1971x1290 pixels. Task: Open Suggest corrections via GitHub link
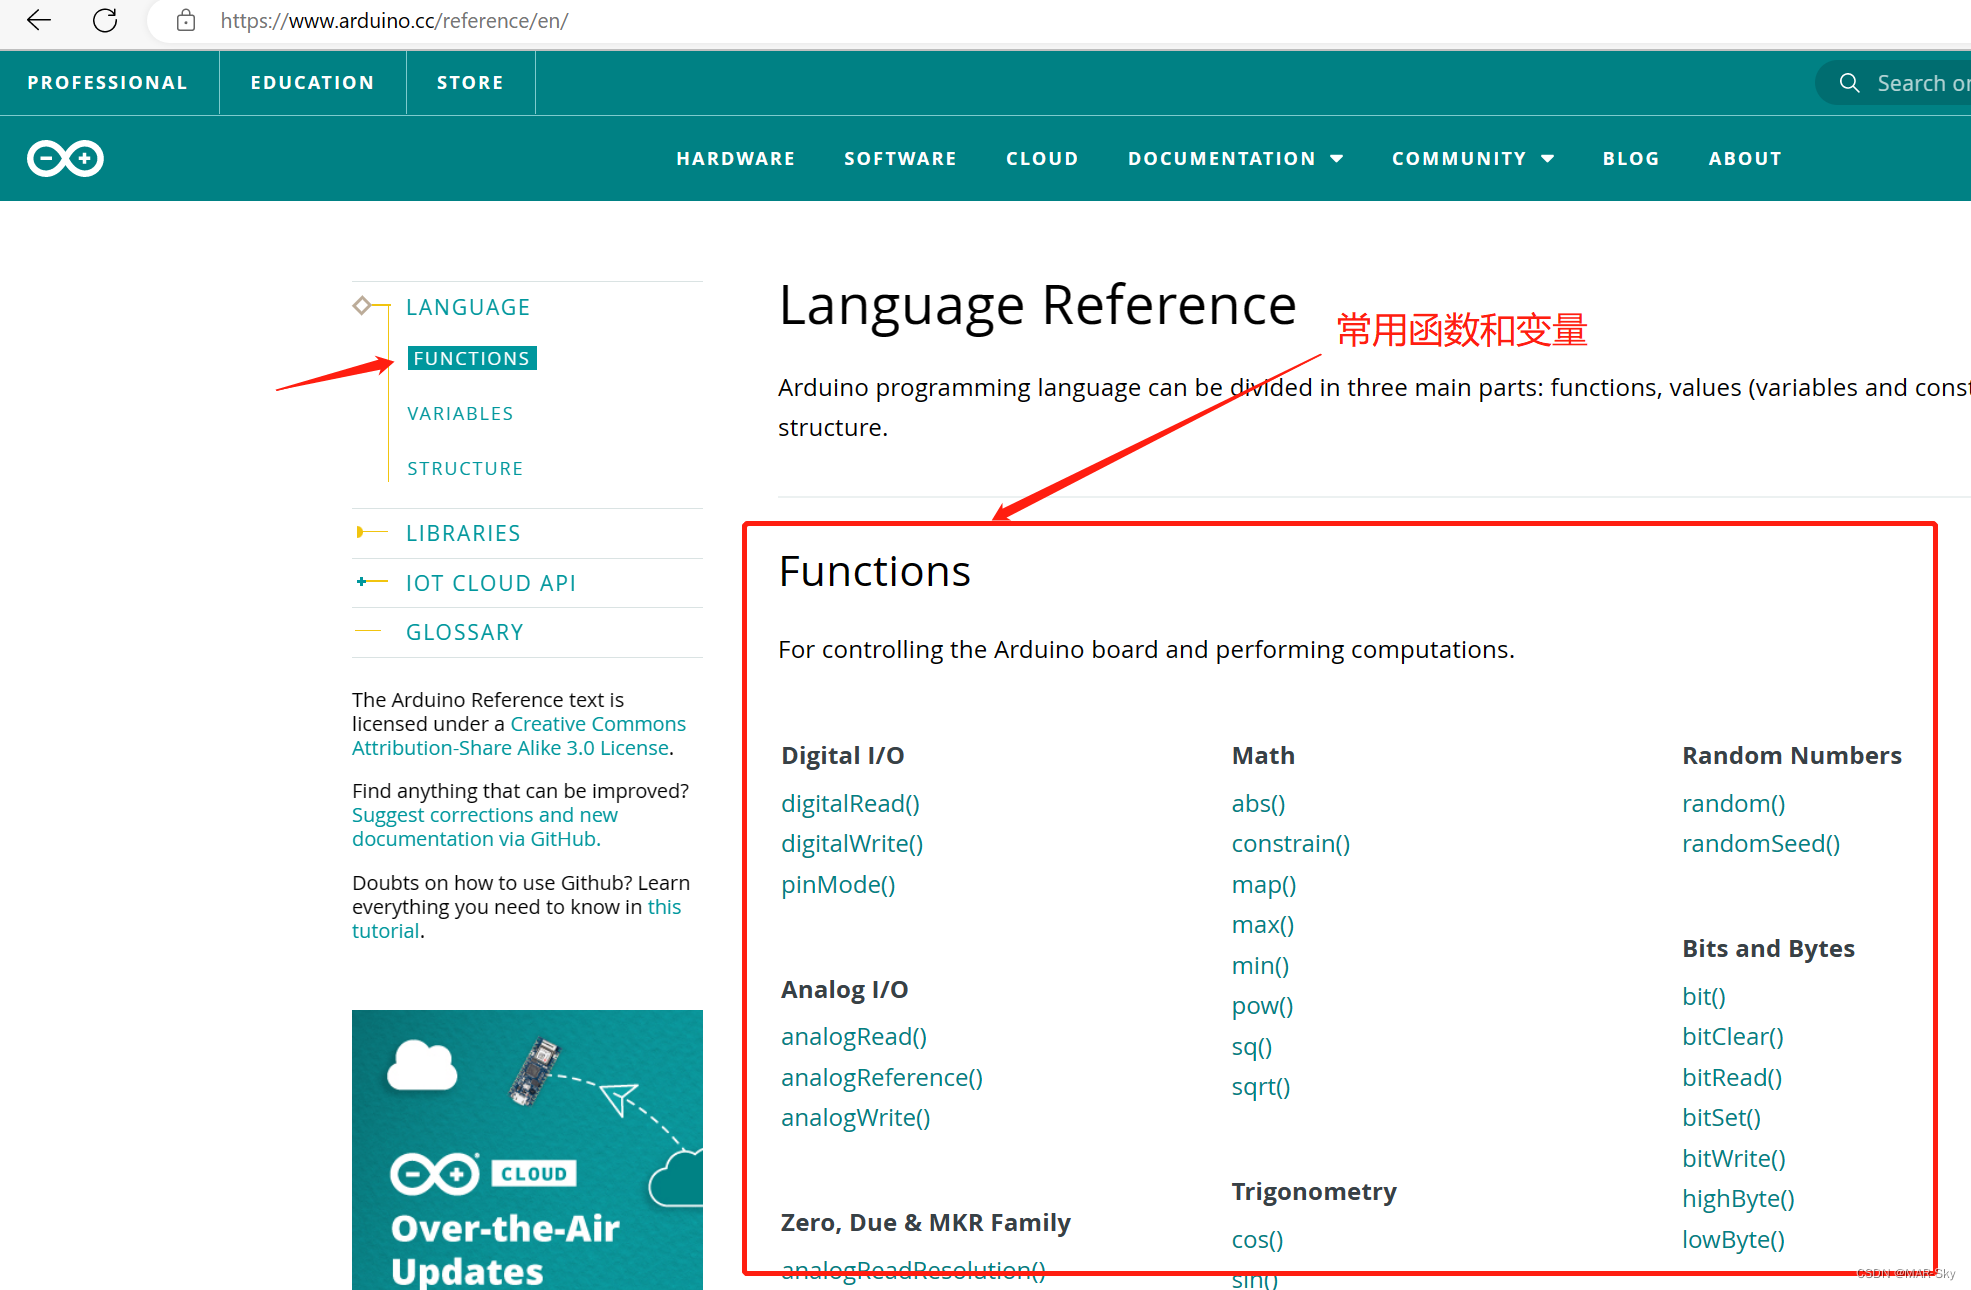coord(485,827)
